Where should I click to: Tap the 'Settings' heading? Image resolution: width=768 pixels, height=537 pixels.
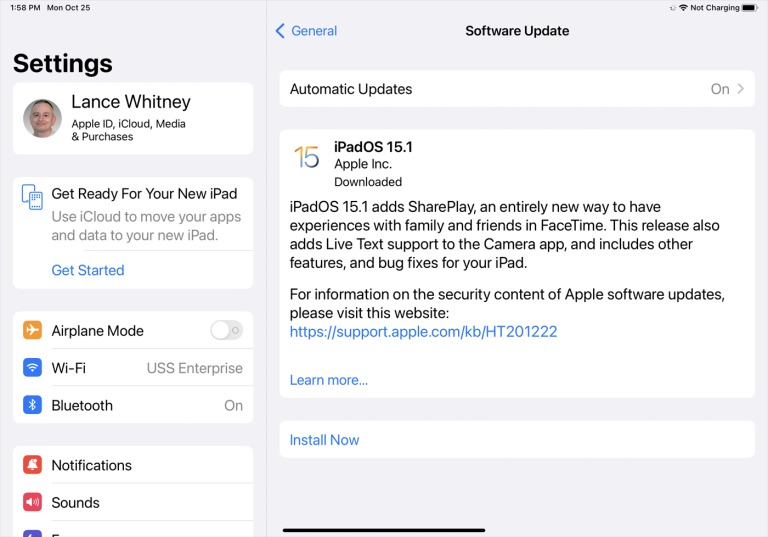point(63,63)
